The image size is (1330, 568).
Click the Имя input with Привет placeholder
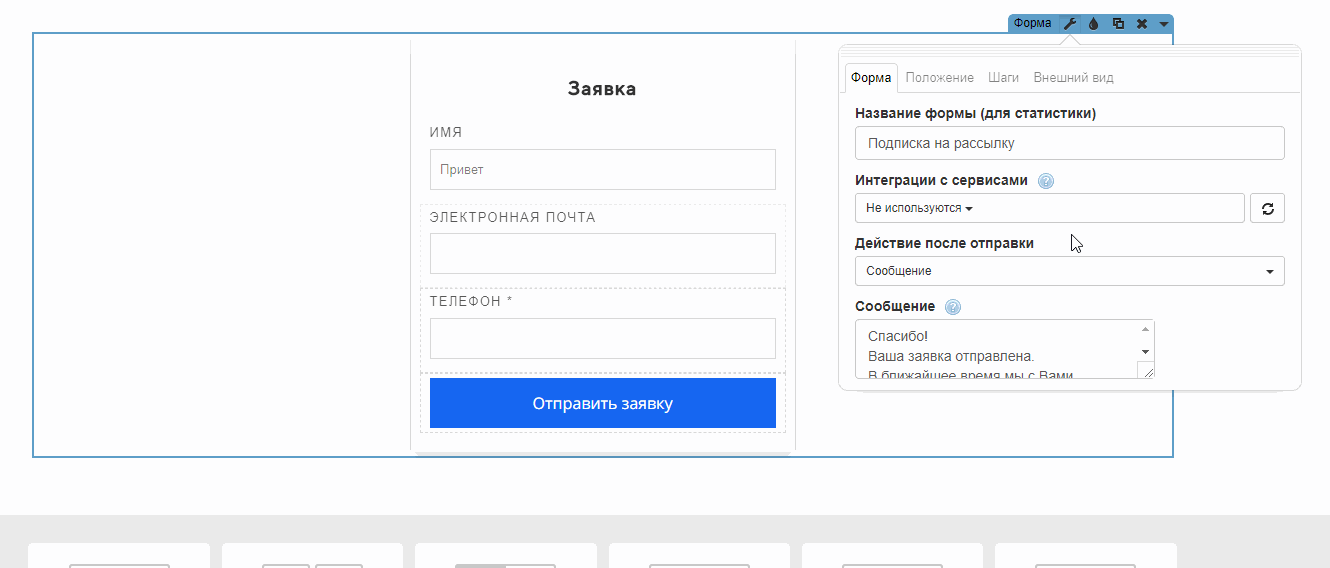tap(602, 169)
